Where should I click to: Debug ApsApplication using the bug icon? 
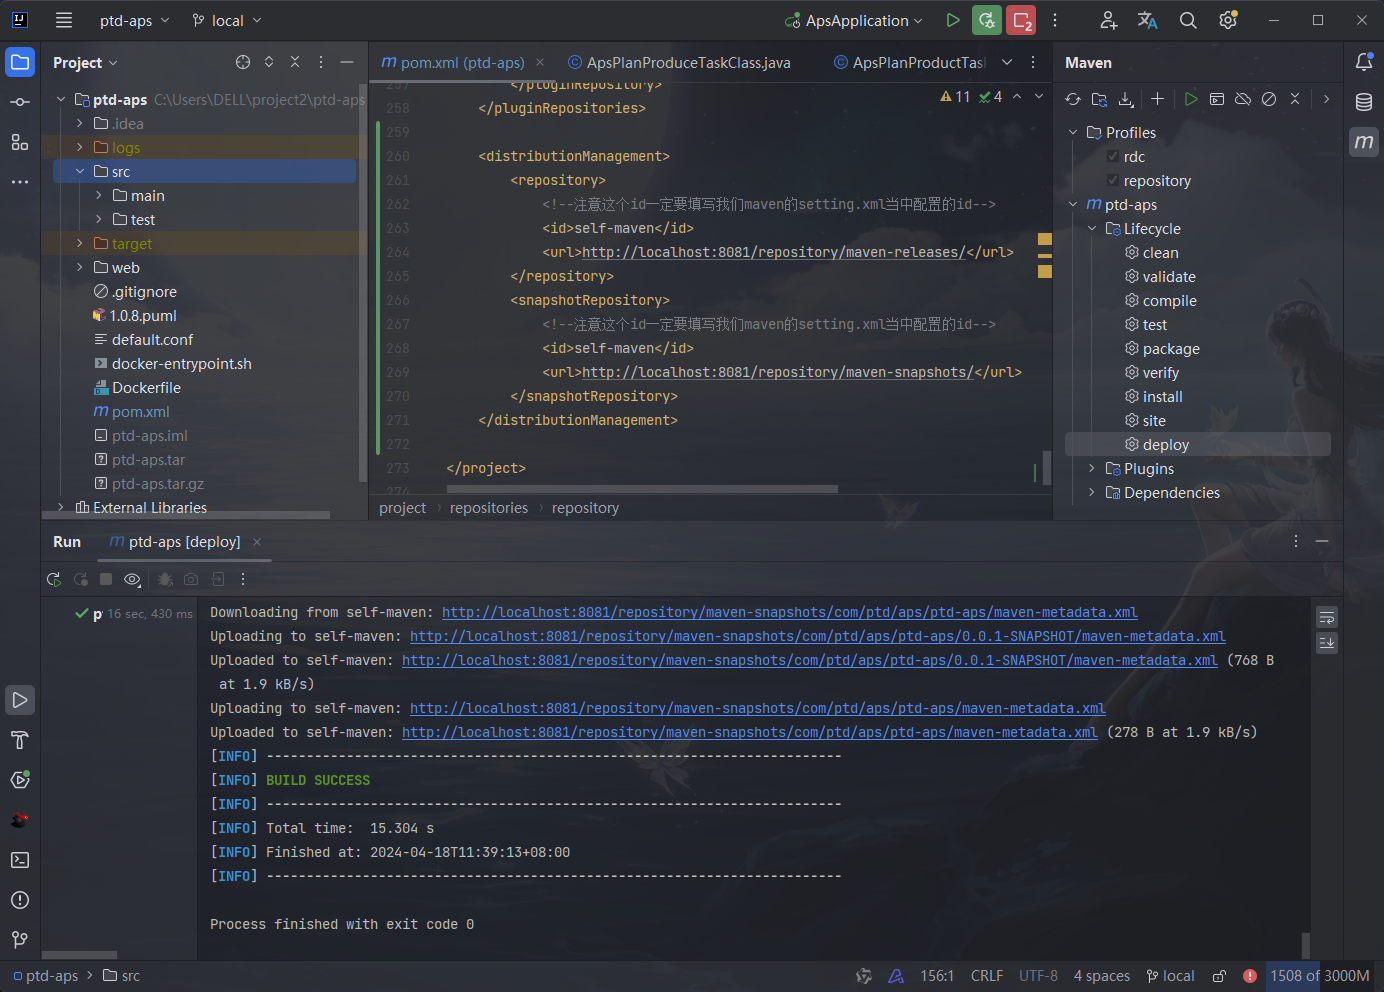(x=987, y=20)
